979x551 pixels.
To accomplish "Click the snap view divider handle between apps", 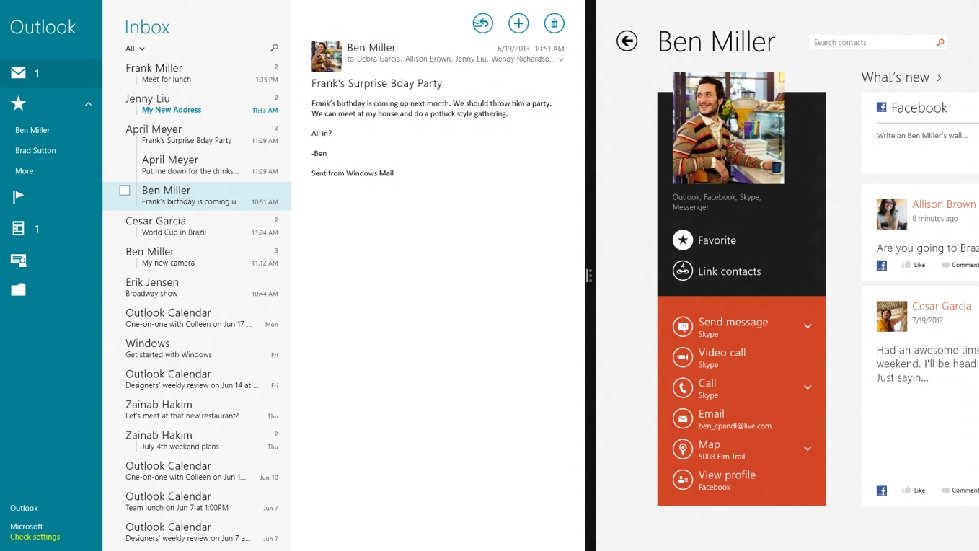I will (589, 275).
